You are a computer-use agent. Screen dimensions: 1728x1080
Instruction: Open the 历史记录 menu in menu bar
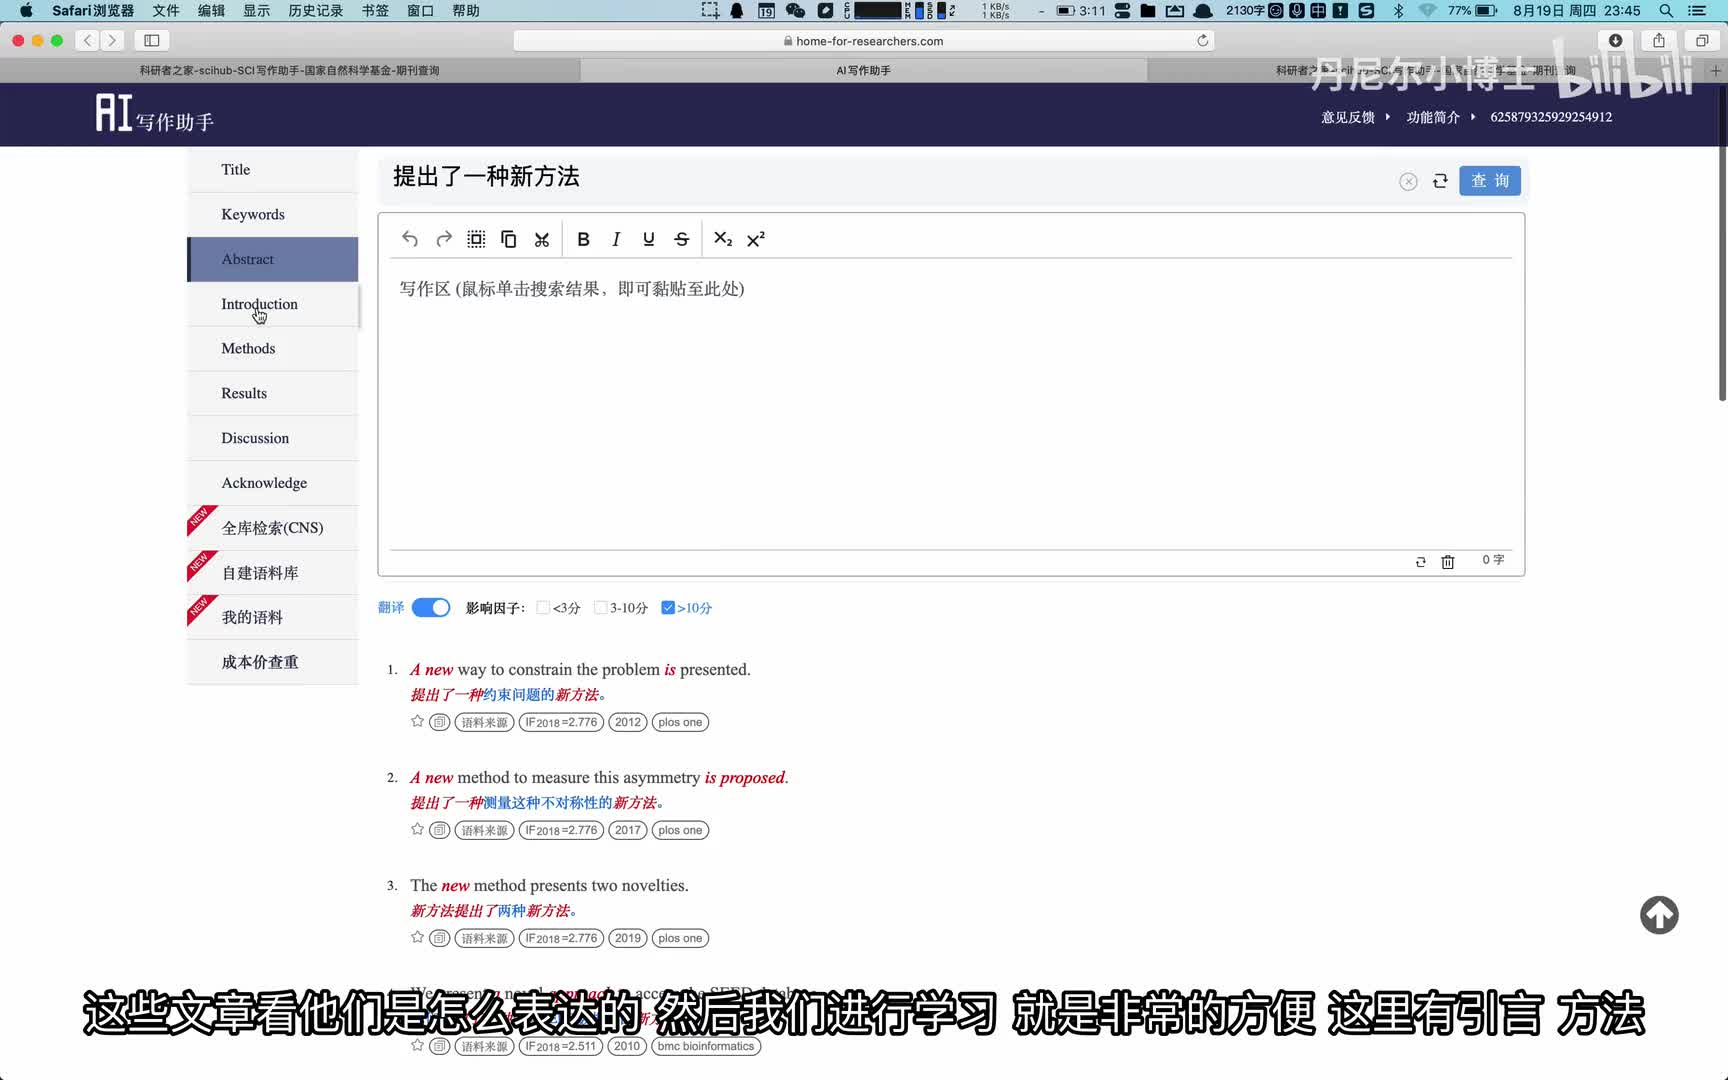point(315,11)
